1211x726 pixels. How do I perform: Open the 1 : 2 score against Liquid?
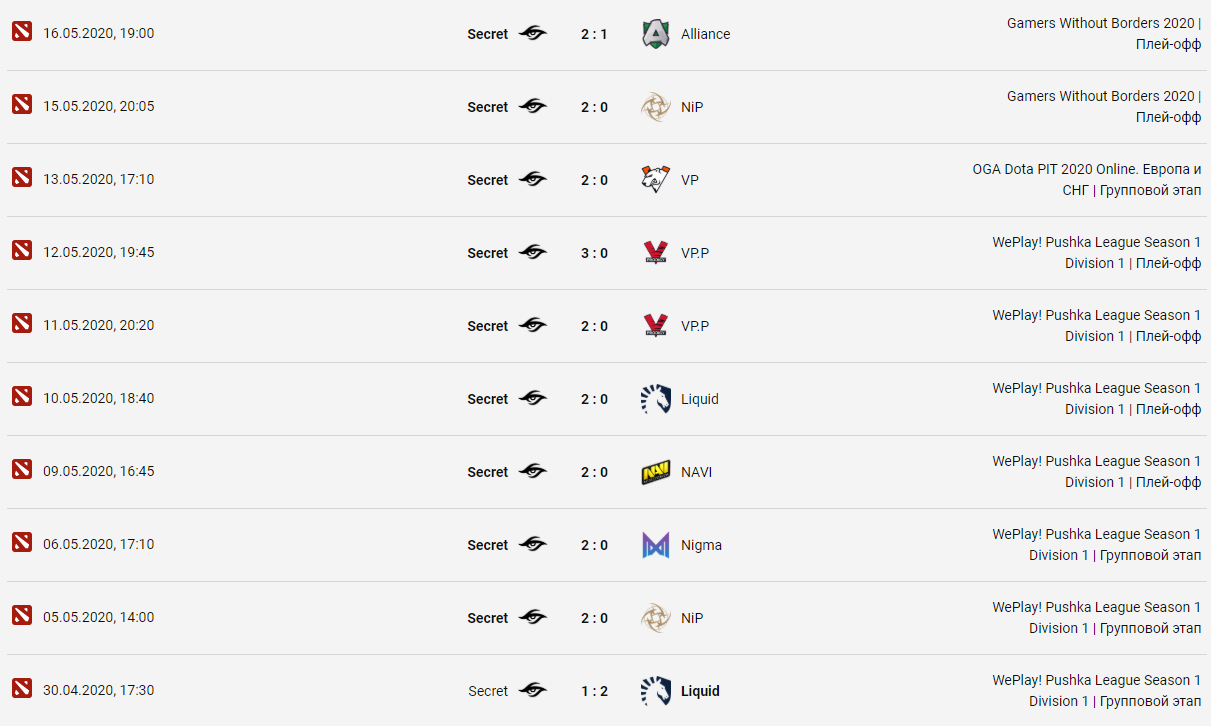point(594,691)
